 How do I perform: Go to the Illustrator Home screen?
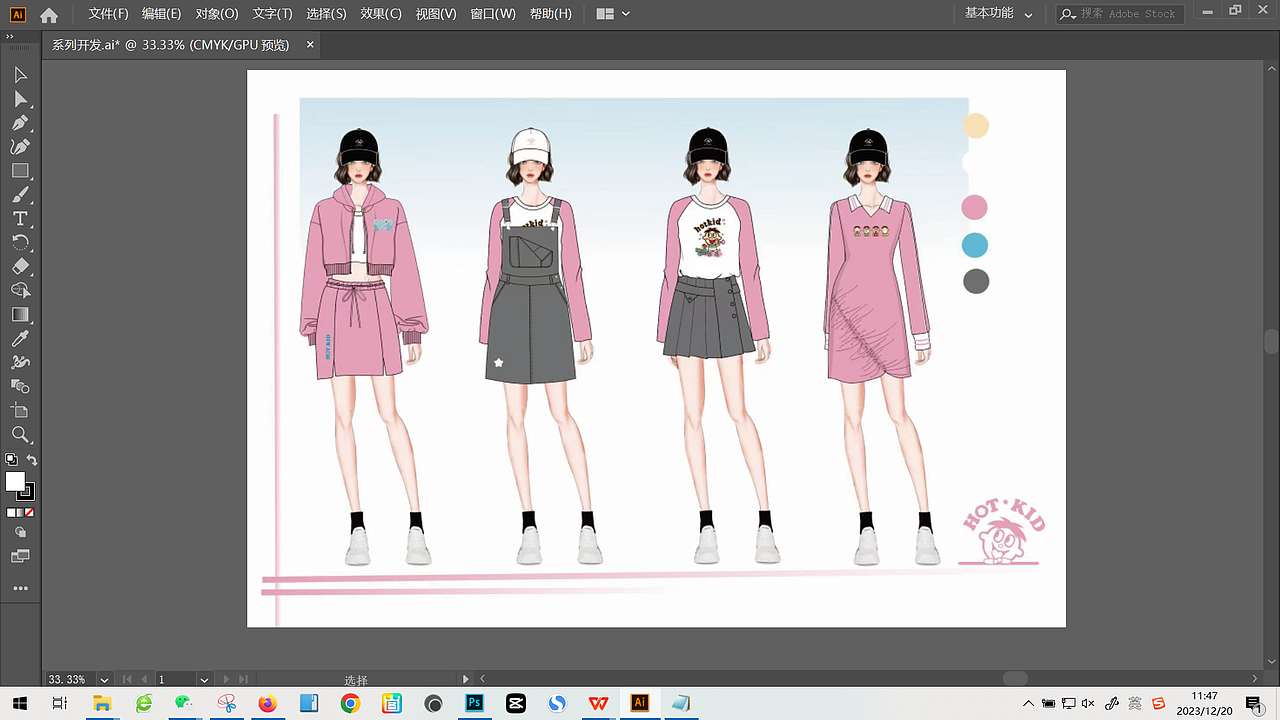coord(49,15)
